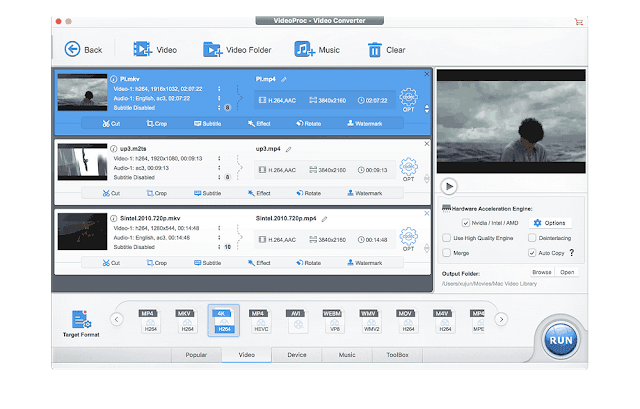Crop the up3.m2ts video

(157, 193)
